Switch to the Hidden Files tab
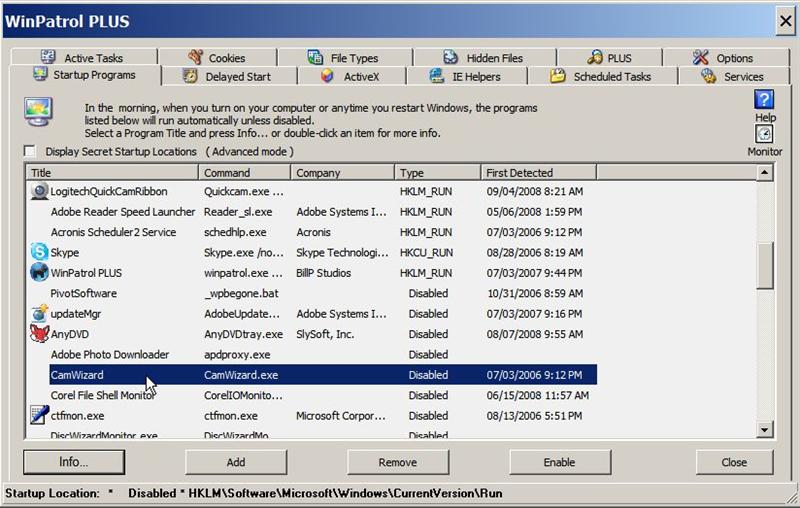 [485, 58]
